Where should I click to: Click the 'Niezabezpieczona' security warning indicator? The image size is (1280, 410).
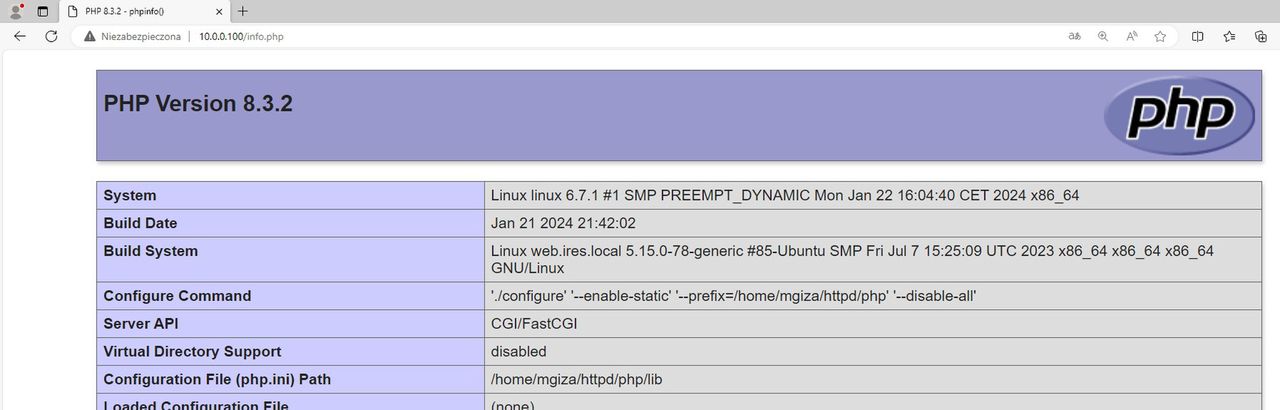coord(132,36)
